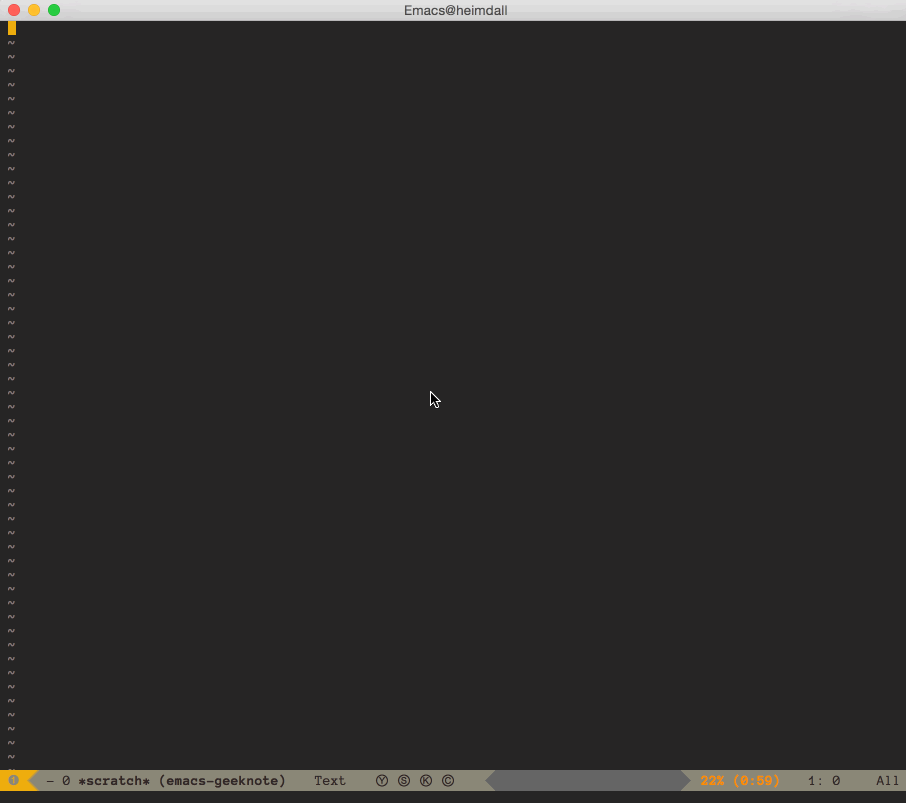This screenshot has width=906, height=803.
Task: Click the orange cursor on the first line
Action: [x=12, y=28]
